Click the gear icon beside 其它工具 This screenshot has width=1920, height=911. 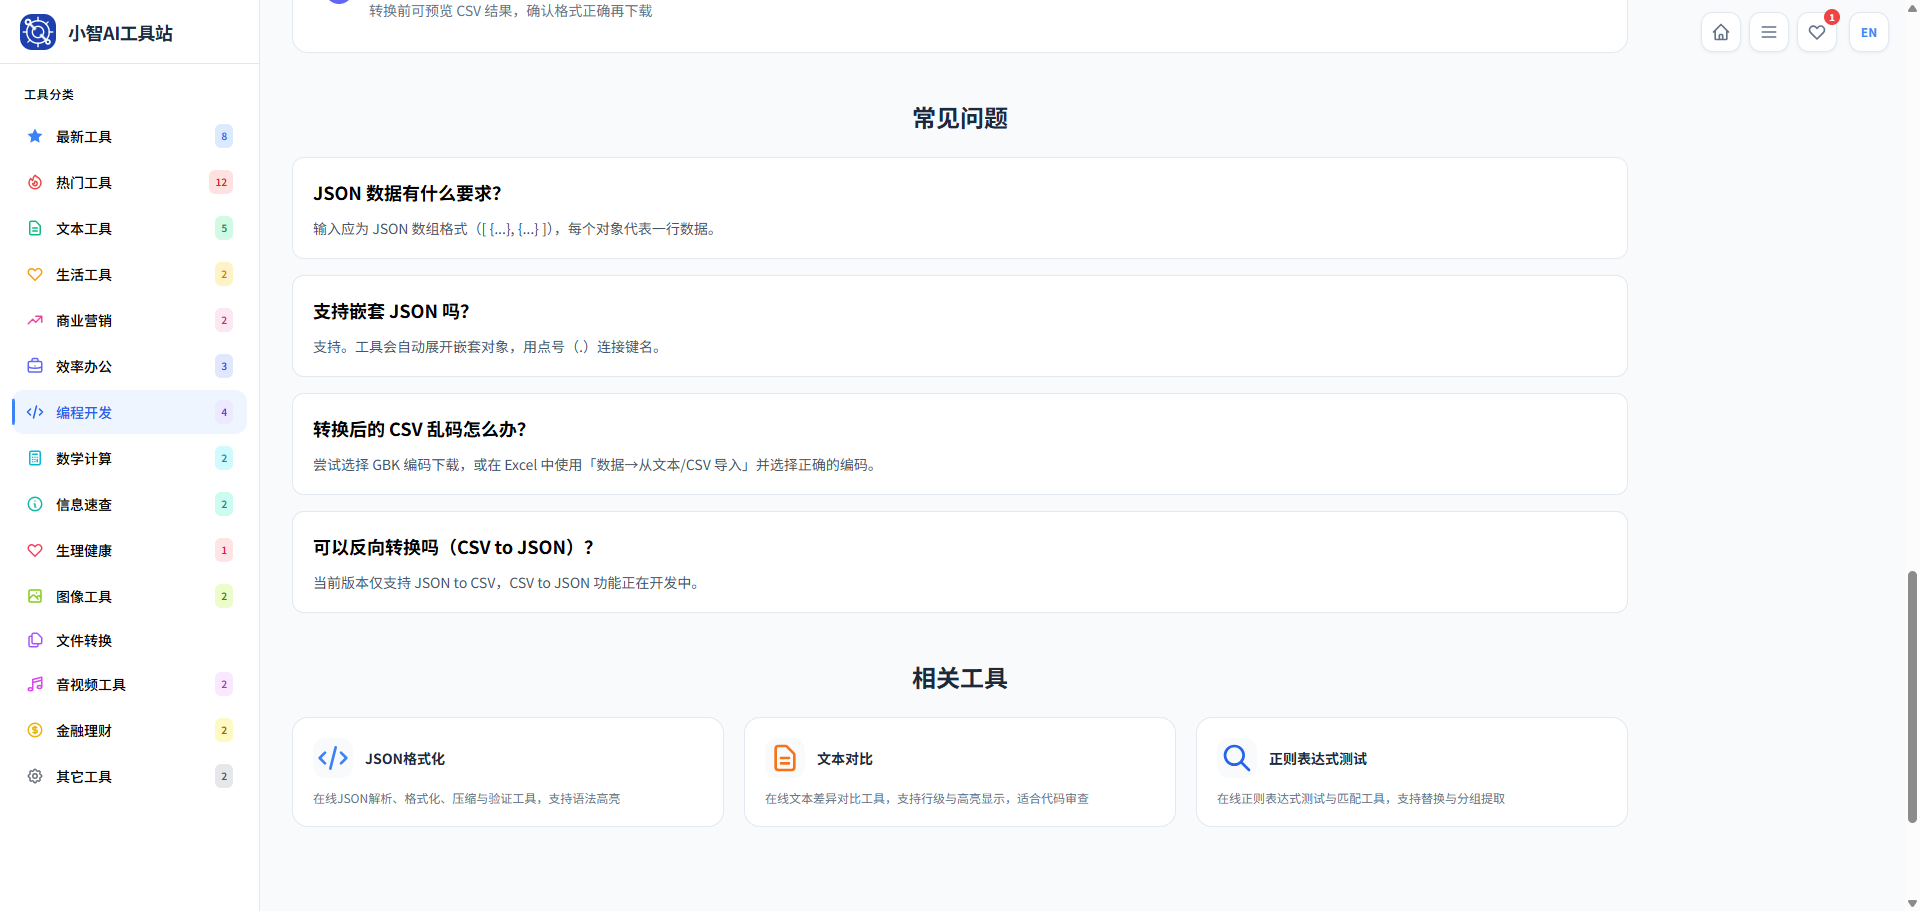(35, 776)
